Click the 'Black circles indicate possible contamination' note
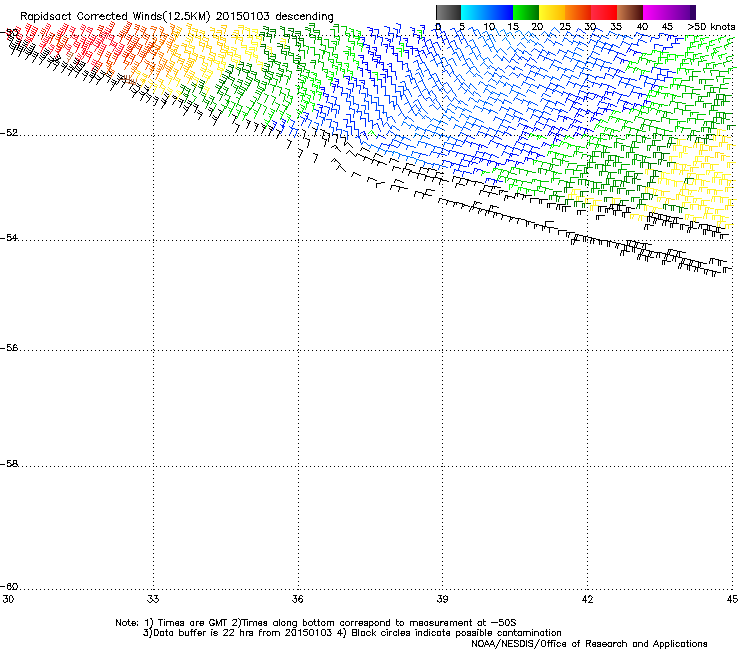 (x=456, y=633)
